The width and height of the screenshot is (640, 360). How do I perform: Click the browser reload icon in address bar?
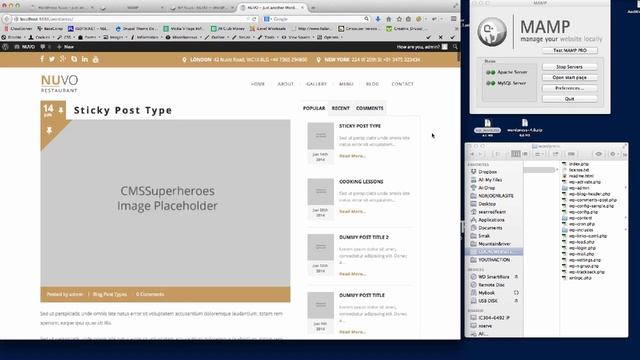click(254, 19)
